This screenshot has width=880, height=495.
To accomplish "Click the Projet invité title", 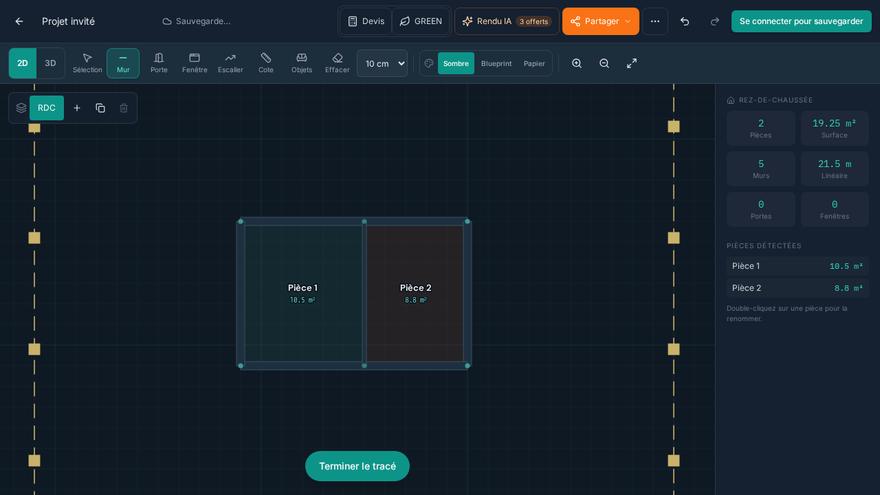I will pos(68,21).
